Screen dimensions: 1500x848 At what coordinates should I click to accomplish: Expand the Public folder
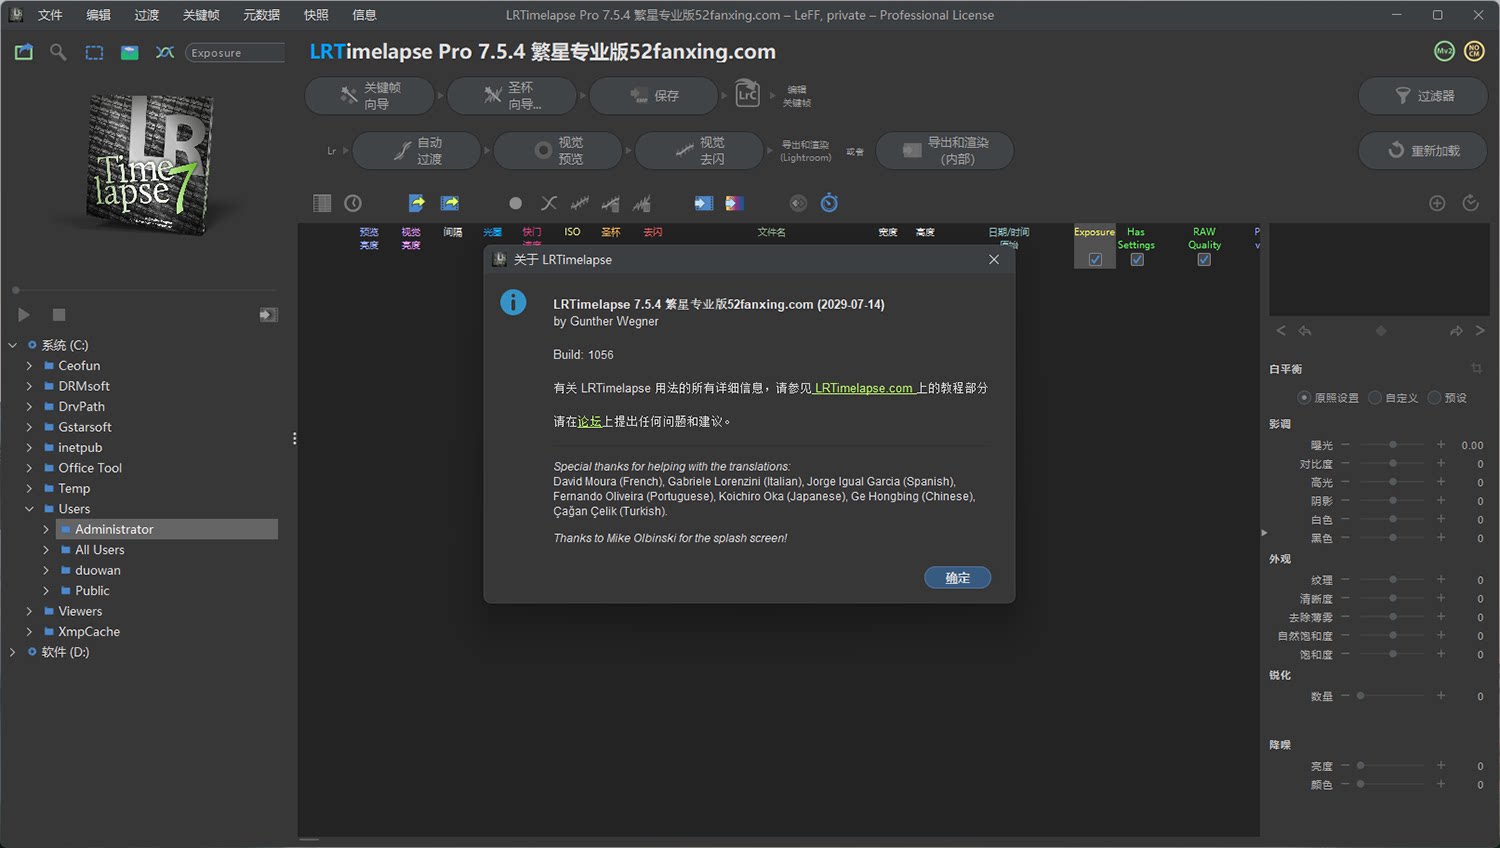(x=46, y=591)
